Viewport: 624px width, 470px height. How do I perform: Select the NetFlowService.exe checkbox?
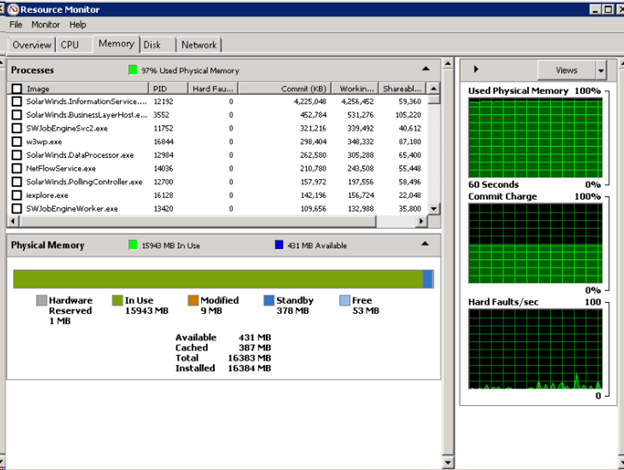coord(17,168)
